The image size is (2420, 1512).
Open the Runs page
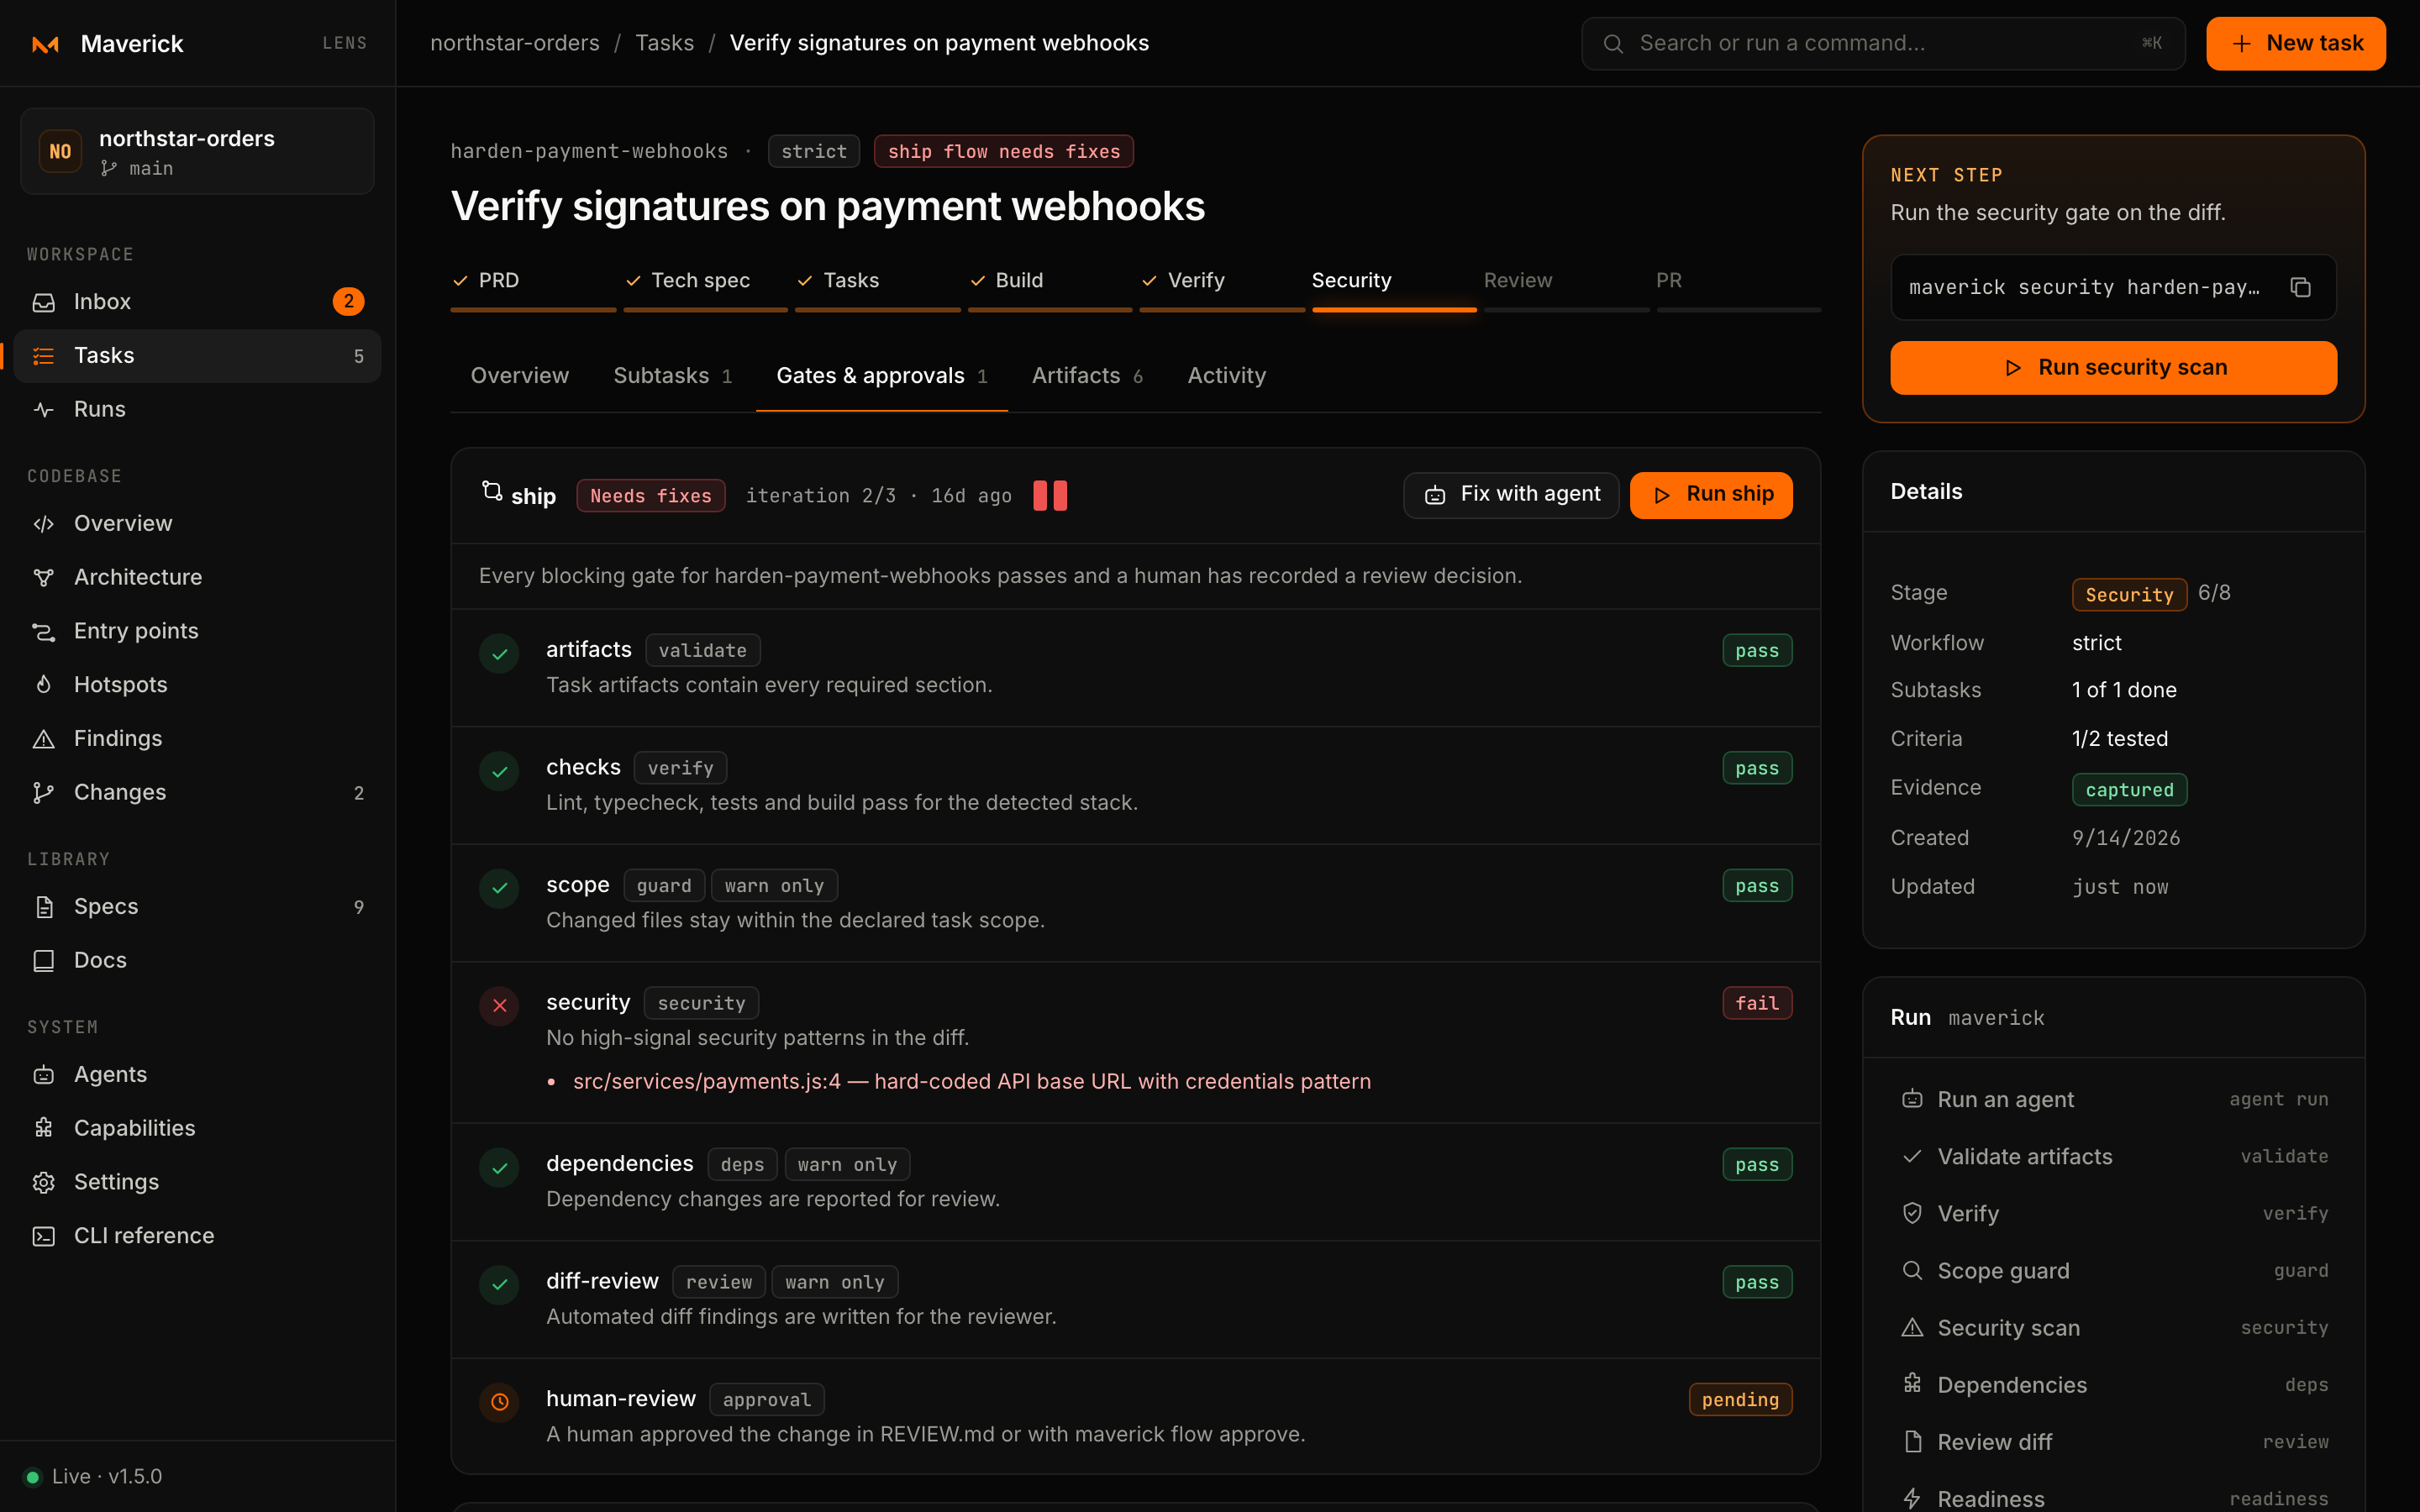(x=197, y=409)
